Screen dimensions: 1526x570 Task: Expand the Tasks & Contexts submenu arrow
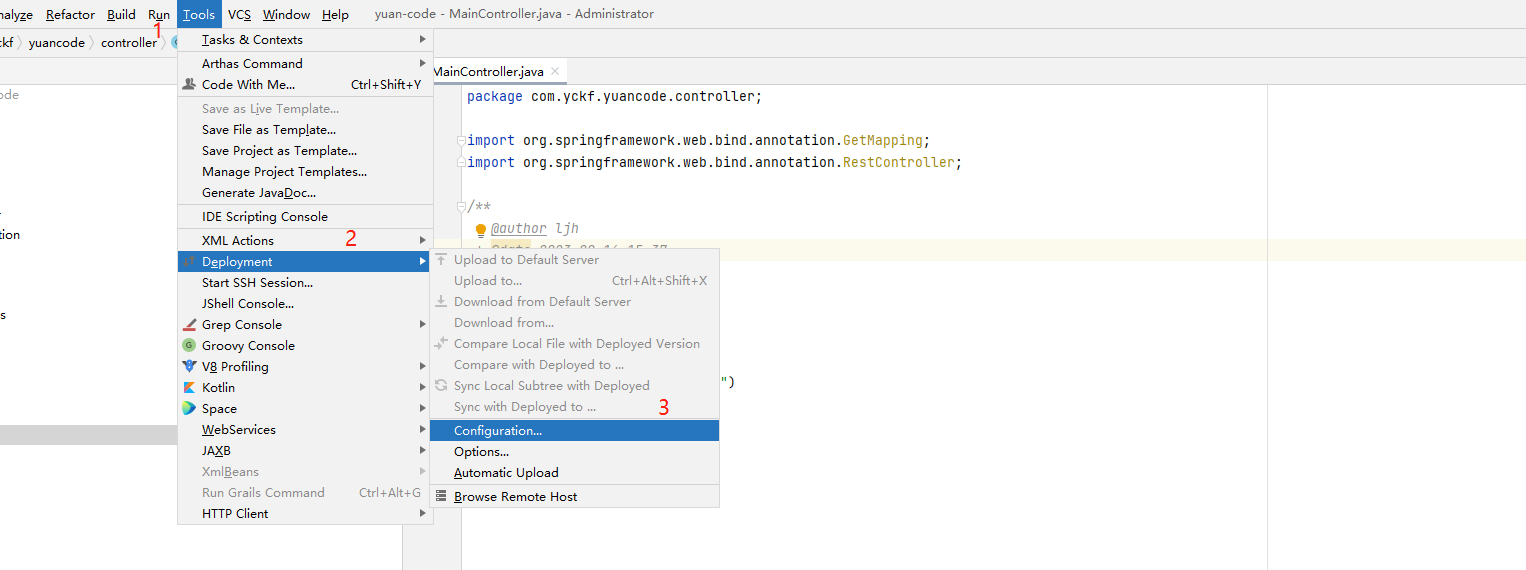pos(423,40)
